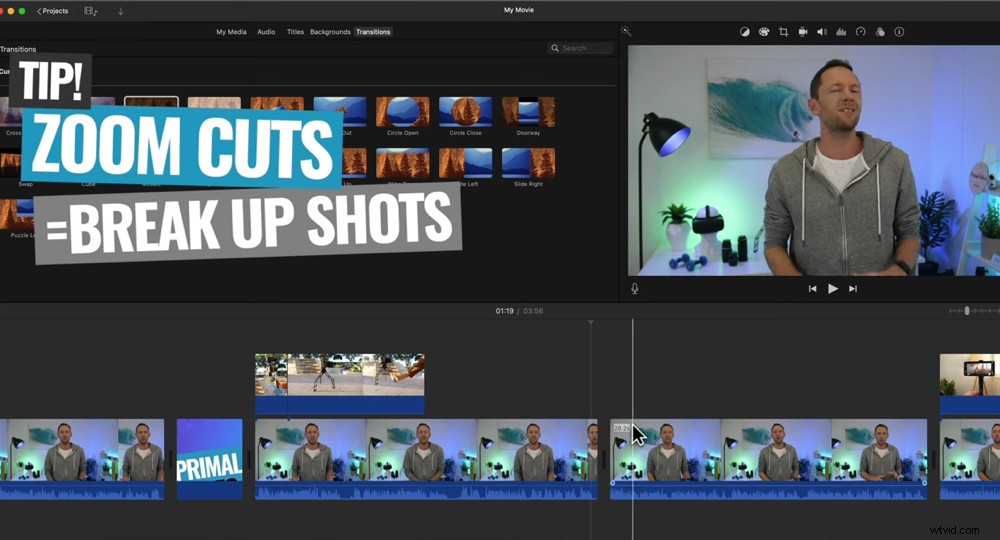1000x540 pixels.
Task: Open the Volume speaker tool
Action: point(822,32)
